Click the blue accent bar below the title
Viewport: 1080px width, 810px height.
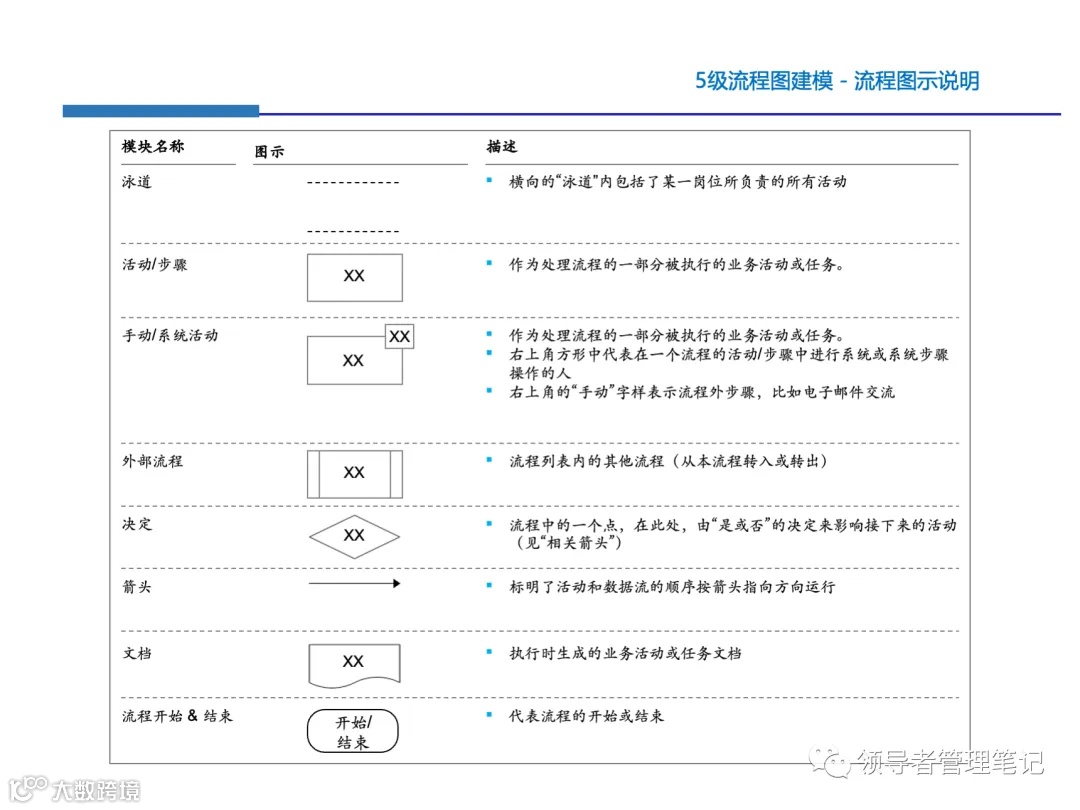pyautogui.click(x=160, y=107)
